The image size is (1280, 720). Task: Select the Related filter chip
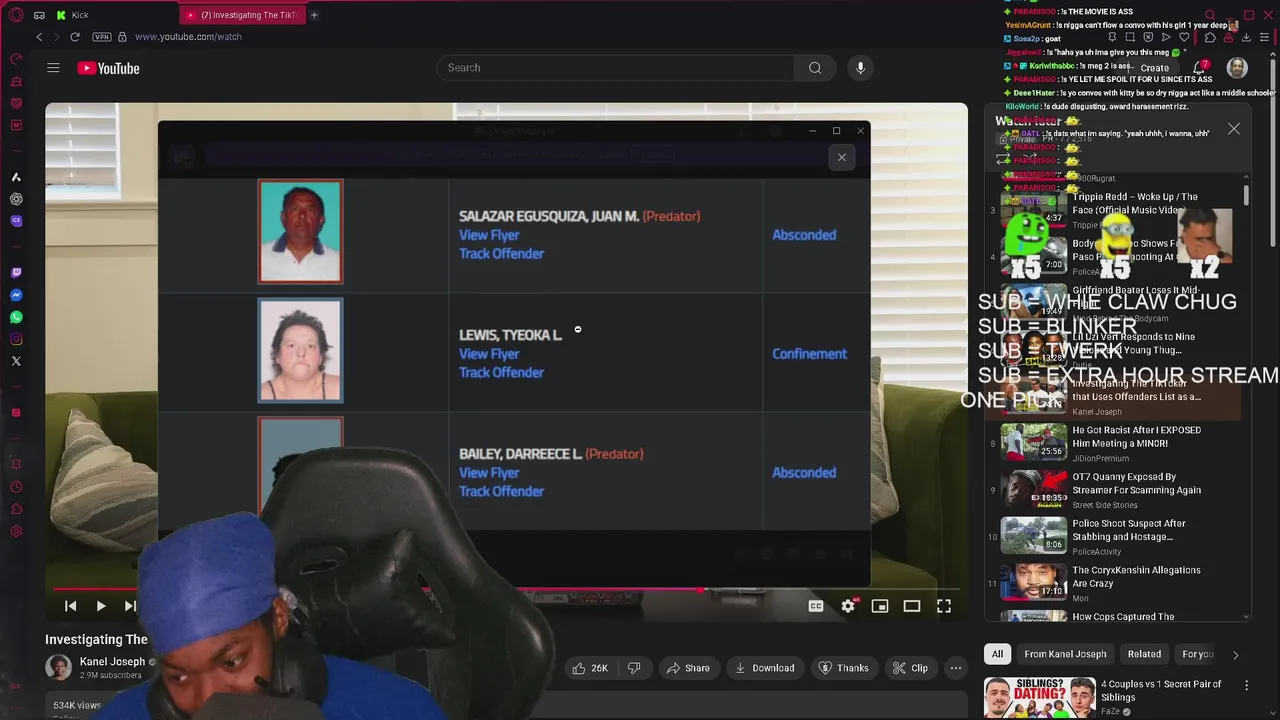pos(1144,654)
